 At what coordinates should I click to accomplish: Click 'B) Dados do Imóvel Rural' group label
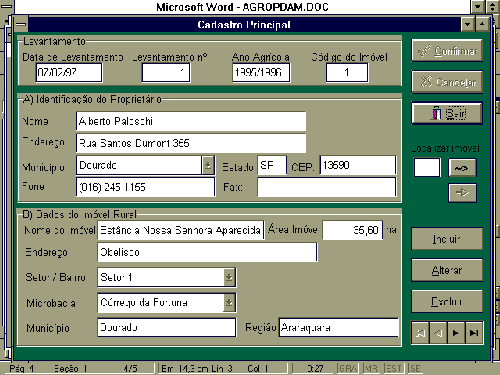pyautogui.click(x=80, y=214)
